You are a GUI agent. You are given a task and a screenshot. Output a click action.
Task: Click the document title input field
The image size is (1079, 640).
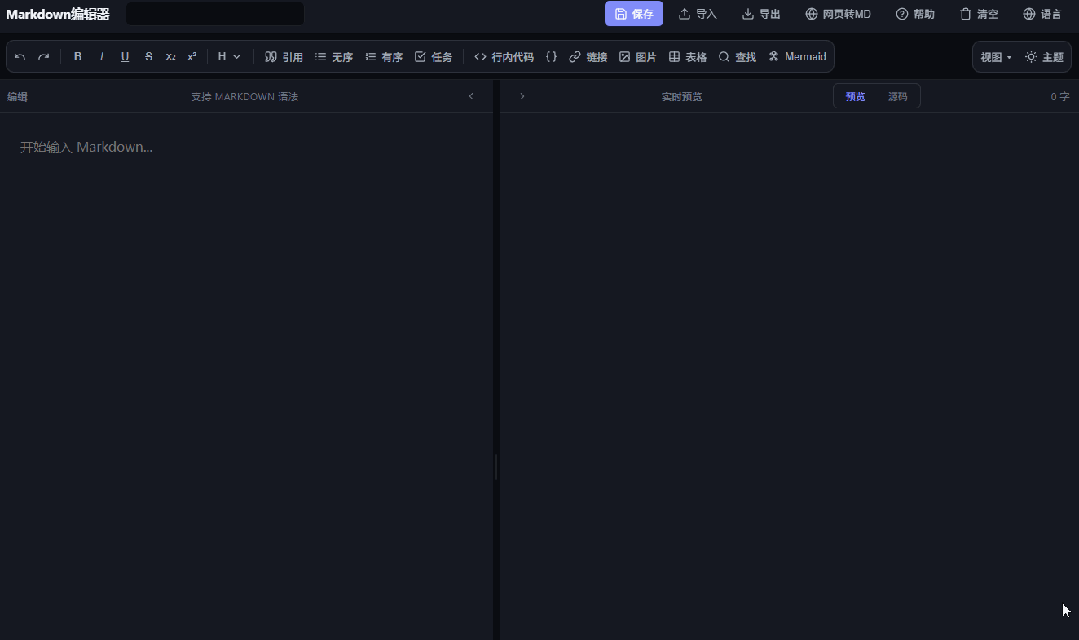215,14
